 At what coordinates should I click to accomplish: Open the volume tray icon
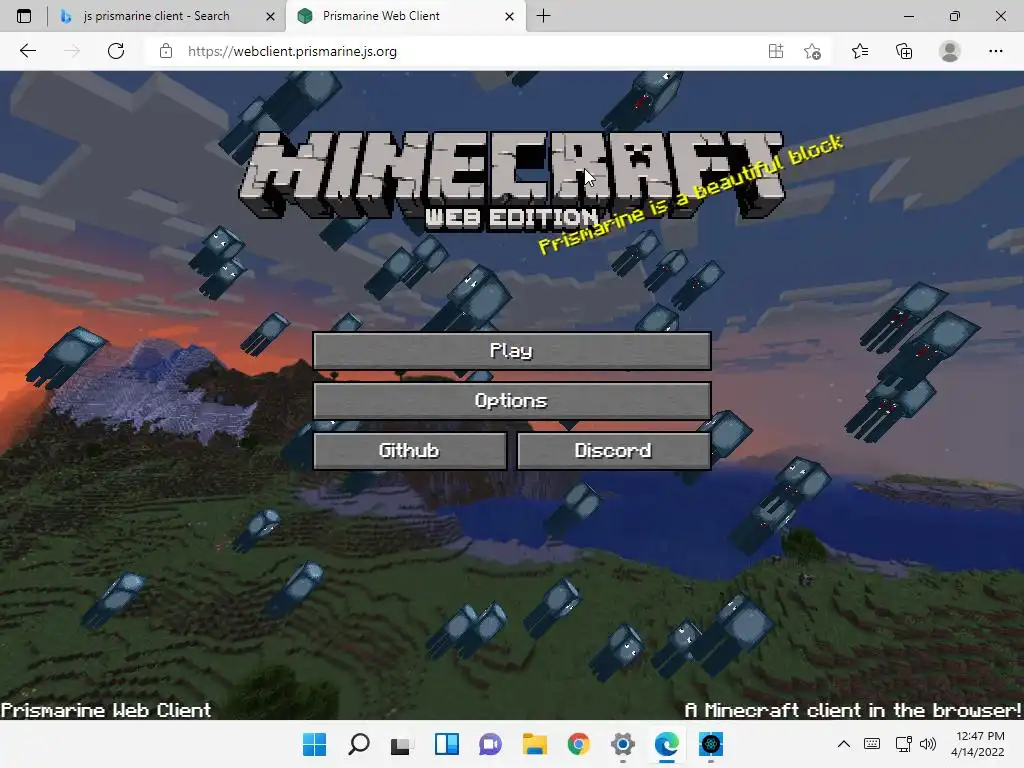pos(927,744)
